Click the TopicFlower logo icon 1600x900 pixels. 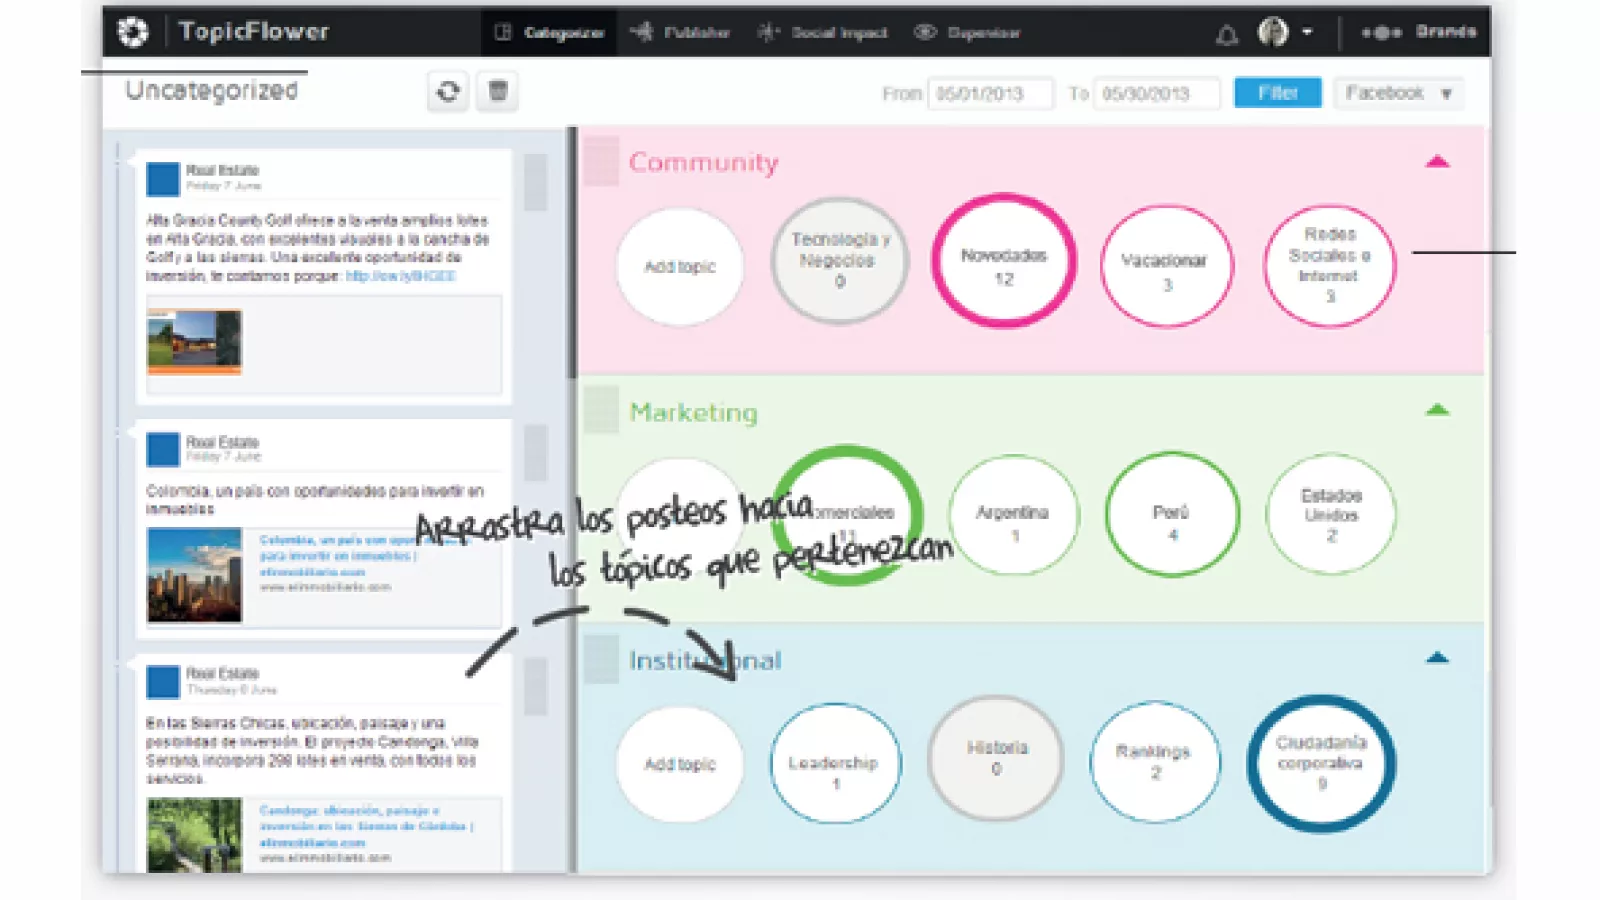pos(133,32)
